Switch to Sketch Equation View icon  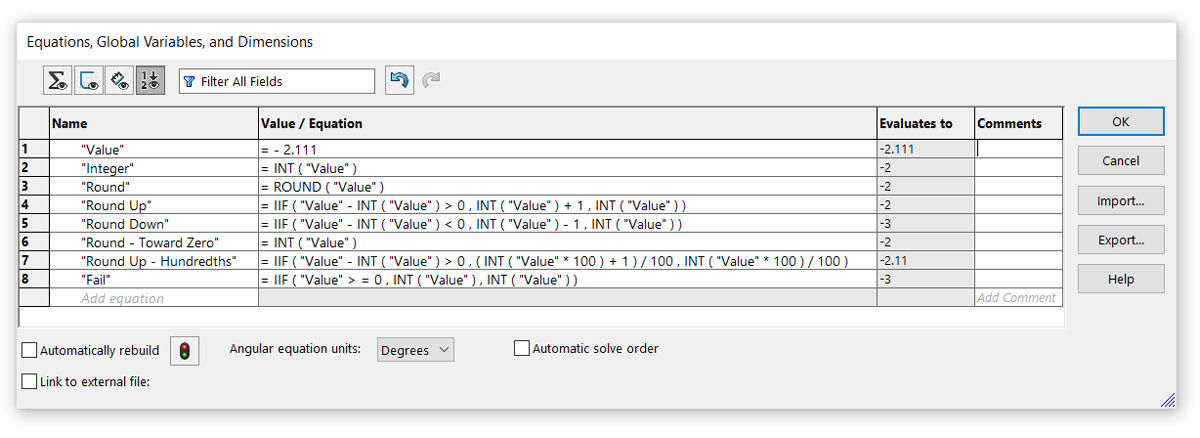89,81
